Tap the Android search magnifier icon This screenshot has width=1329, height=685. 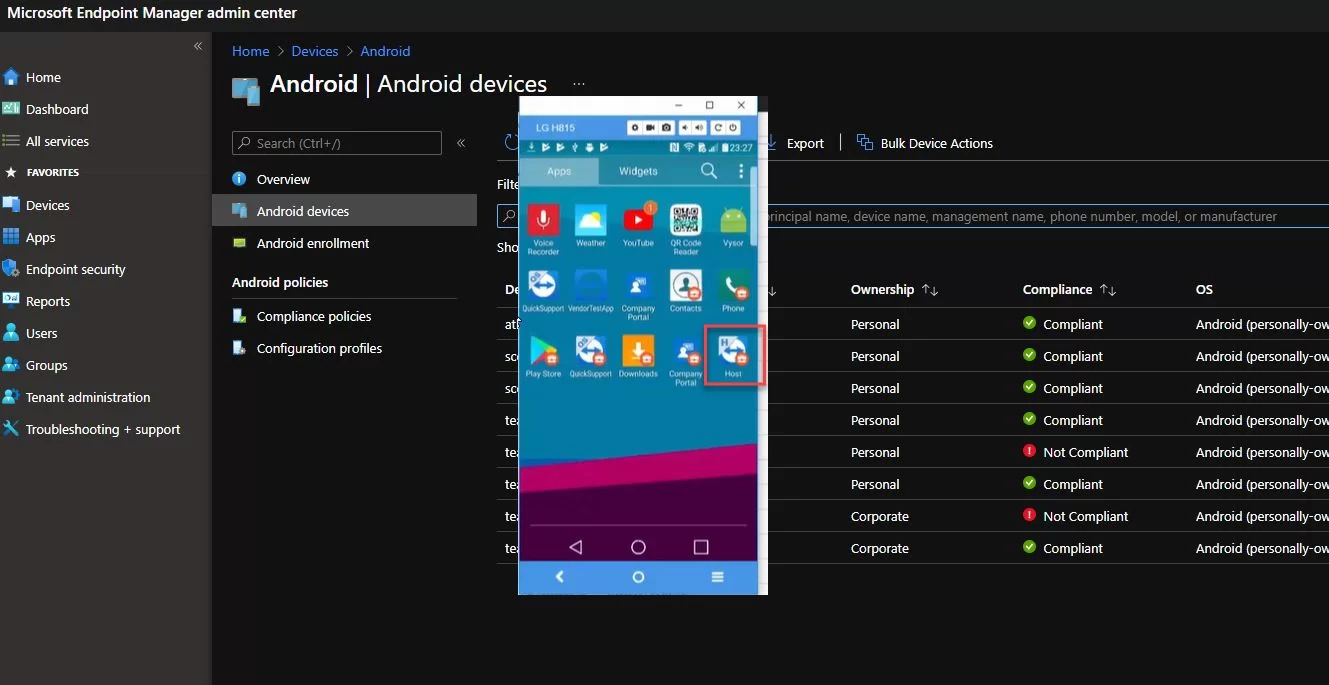point(709,171)
